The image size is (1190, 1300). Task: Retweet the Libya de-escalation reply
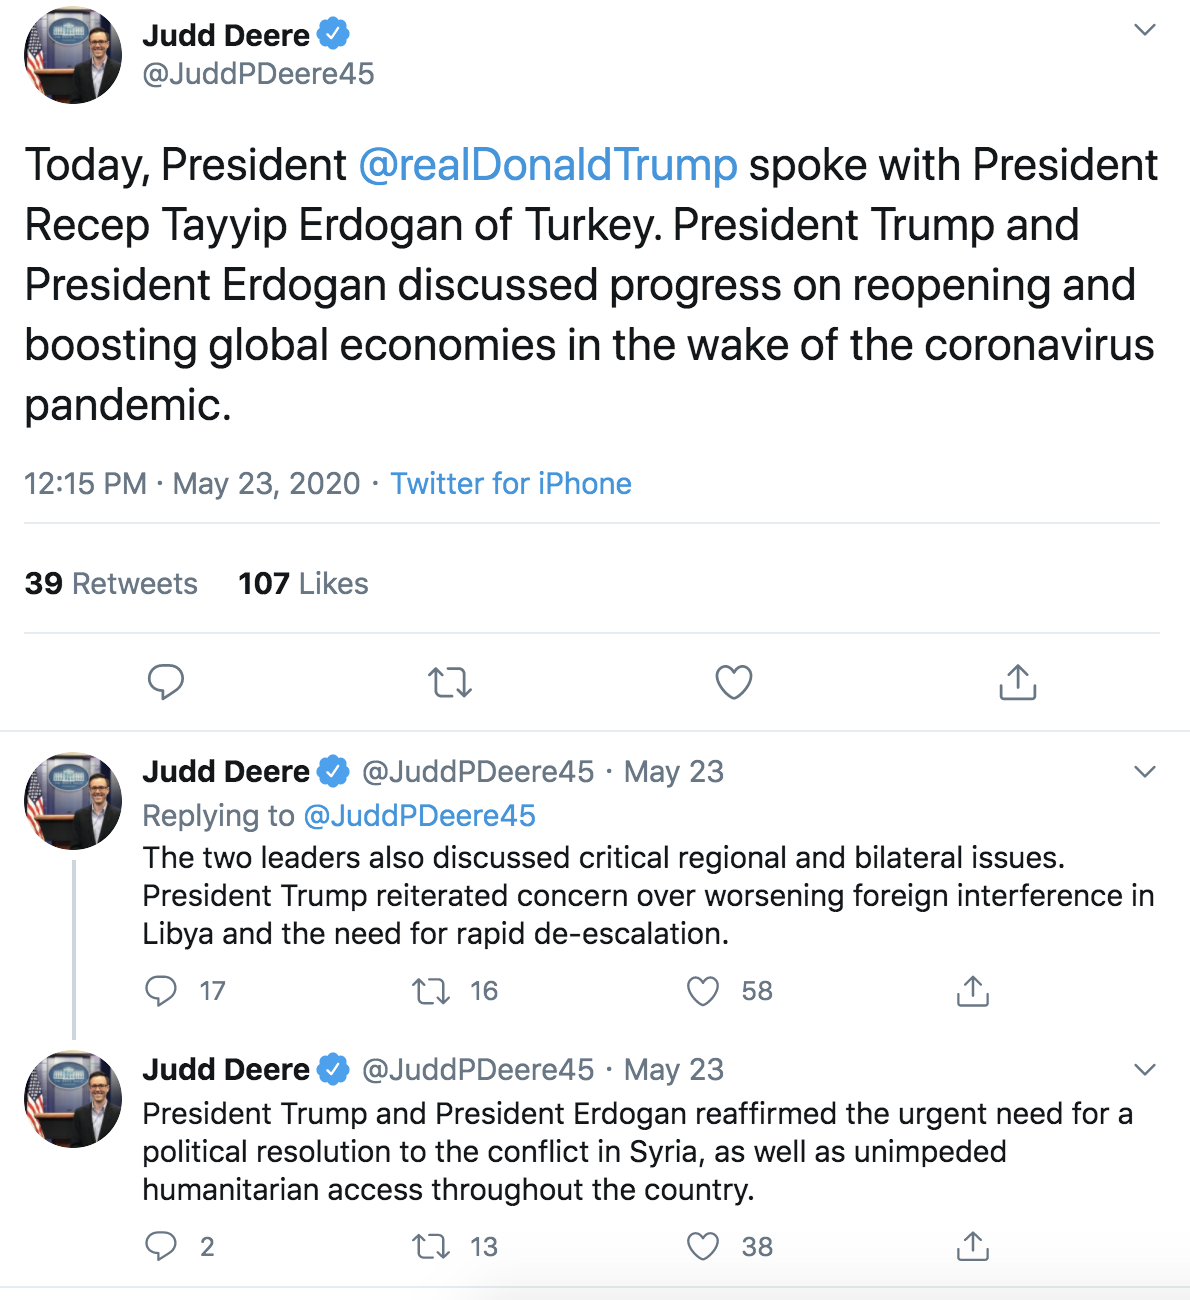pyautogui.click(x=431, y=991)
